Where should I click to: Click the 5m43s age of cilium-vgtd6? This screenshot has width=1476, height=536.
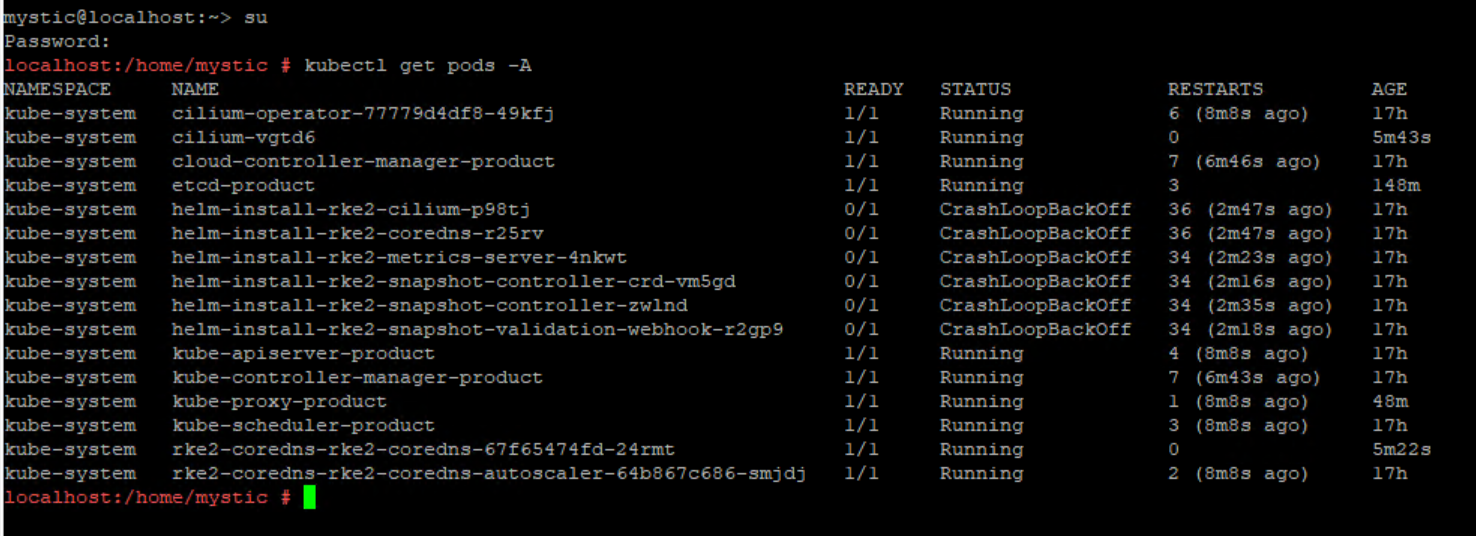(x=1401, y=137)
